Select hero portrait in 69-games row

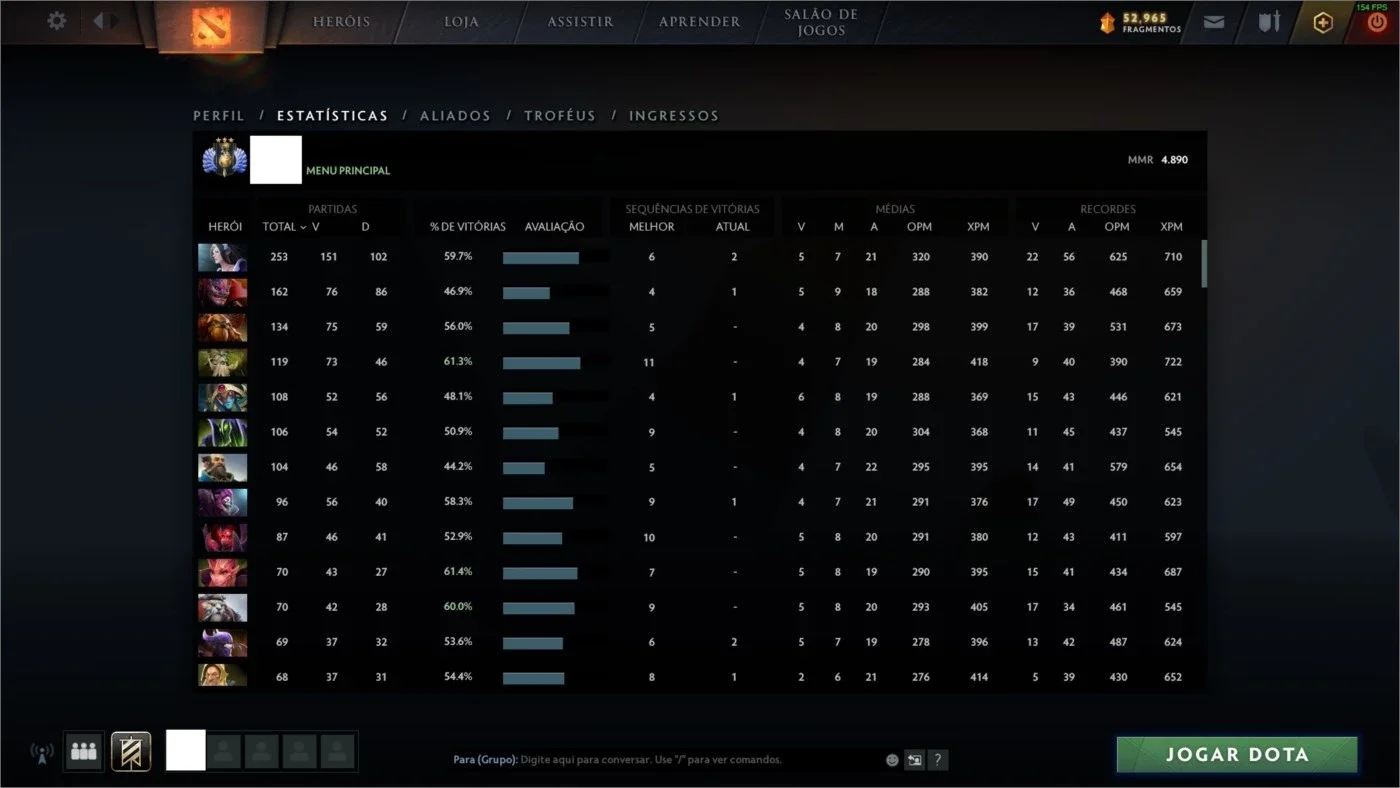click(x=222, y=642)
